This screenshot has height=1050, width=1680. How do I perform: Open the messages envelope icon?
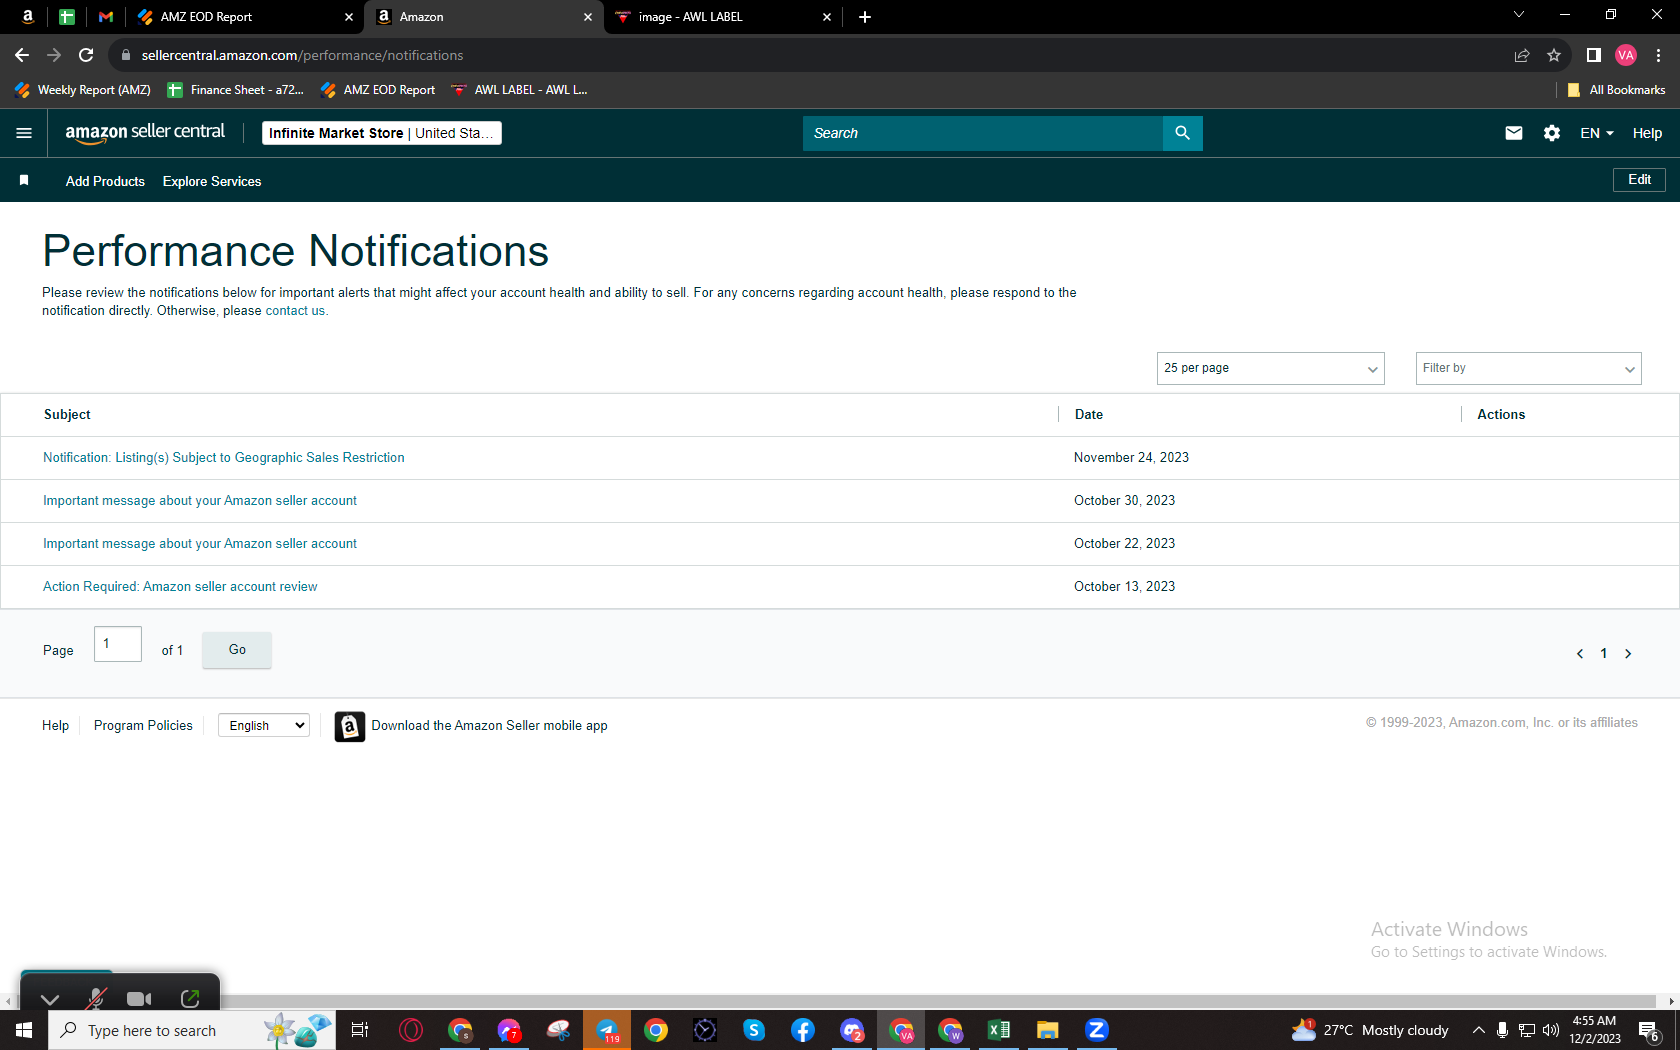coord(1514,133)
